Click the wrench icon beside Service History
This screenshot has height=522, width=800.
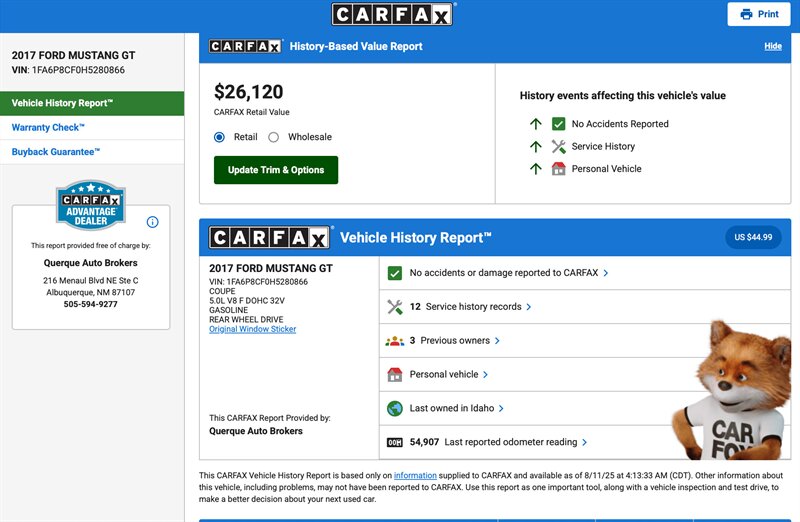(x=558, y=146)
